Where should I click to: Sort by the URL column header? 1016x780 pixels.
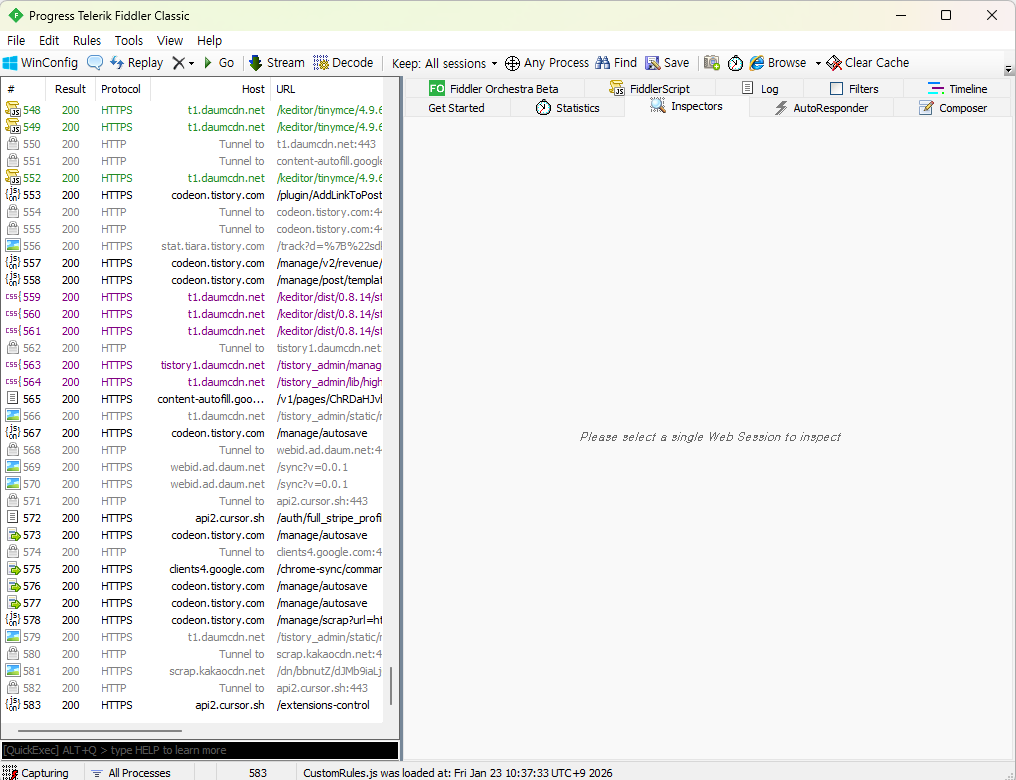[327, 89]
